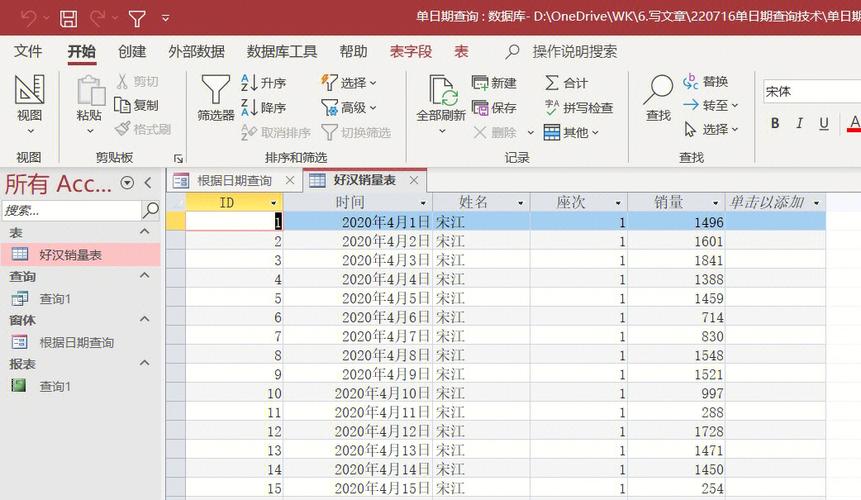Toggle 切换筛选 filter

(356, 132)
